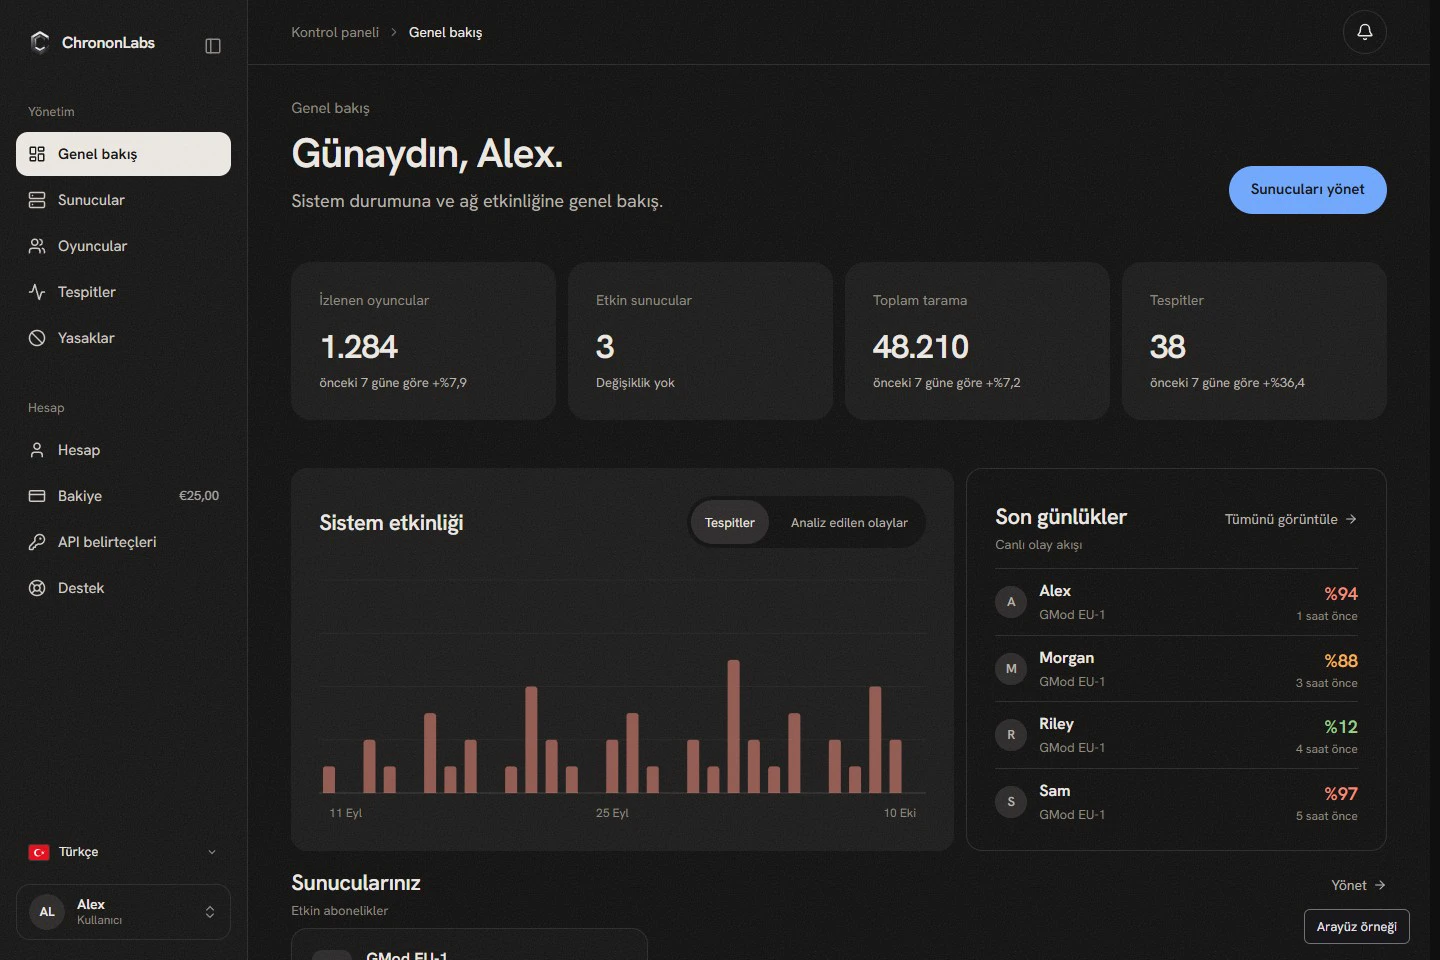Click the Destek lifebuoy icon

click(x=37, y=588)
